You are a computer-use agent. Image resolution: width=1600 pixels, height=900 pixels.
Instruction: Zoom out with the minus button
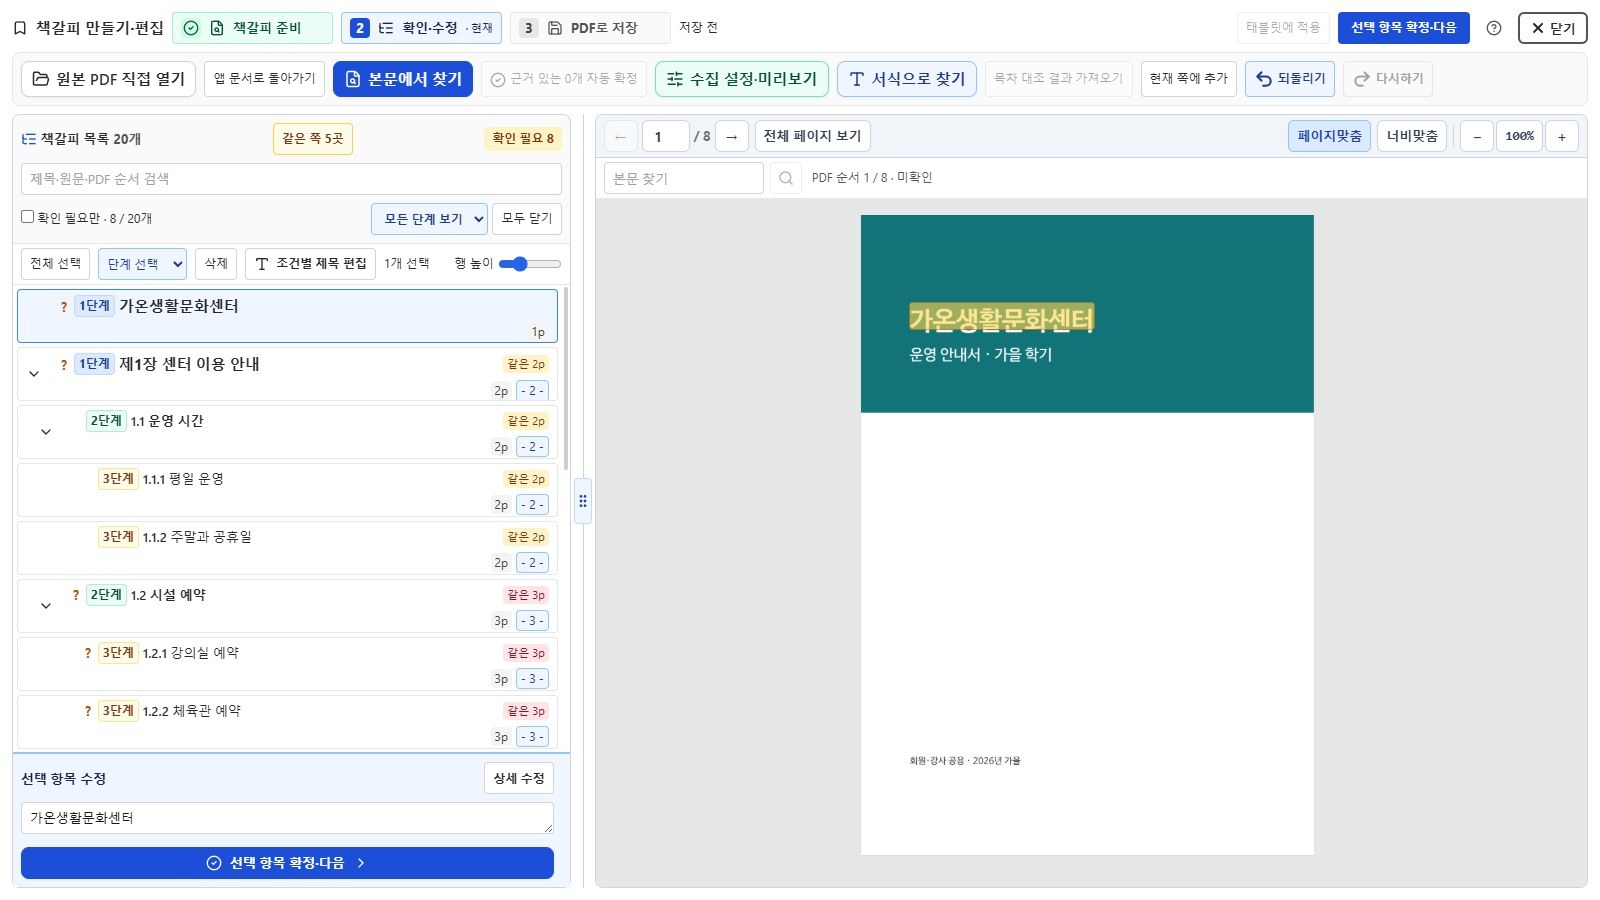[x=1477, y=137]
